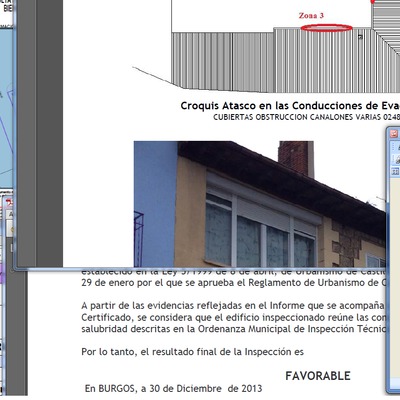Click the red Adobe PDF icon in left background window

[x=9, y=203]
